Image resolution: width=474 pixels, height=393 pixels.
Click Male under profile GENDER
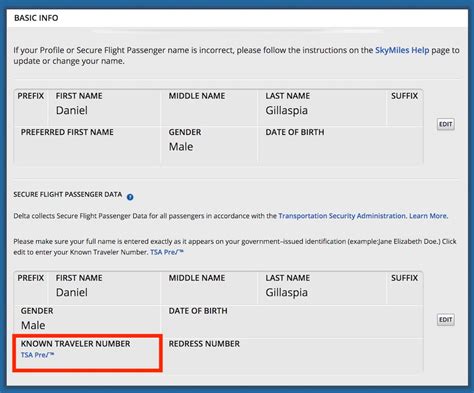[x=181, y=147]
